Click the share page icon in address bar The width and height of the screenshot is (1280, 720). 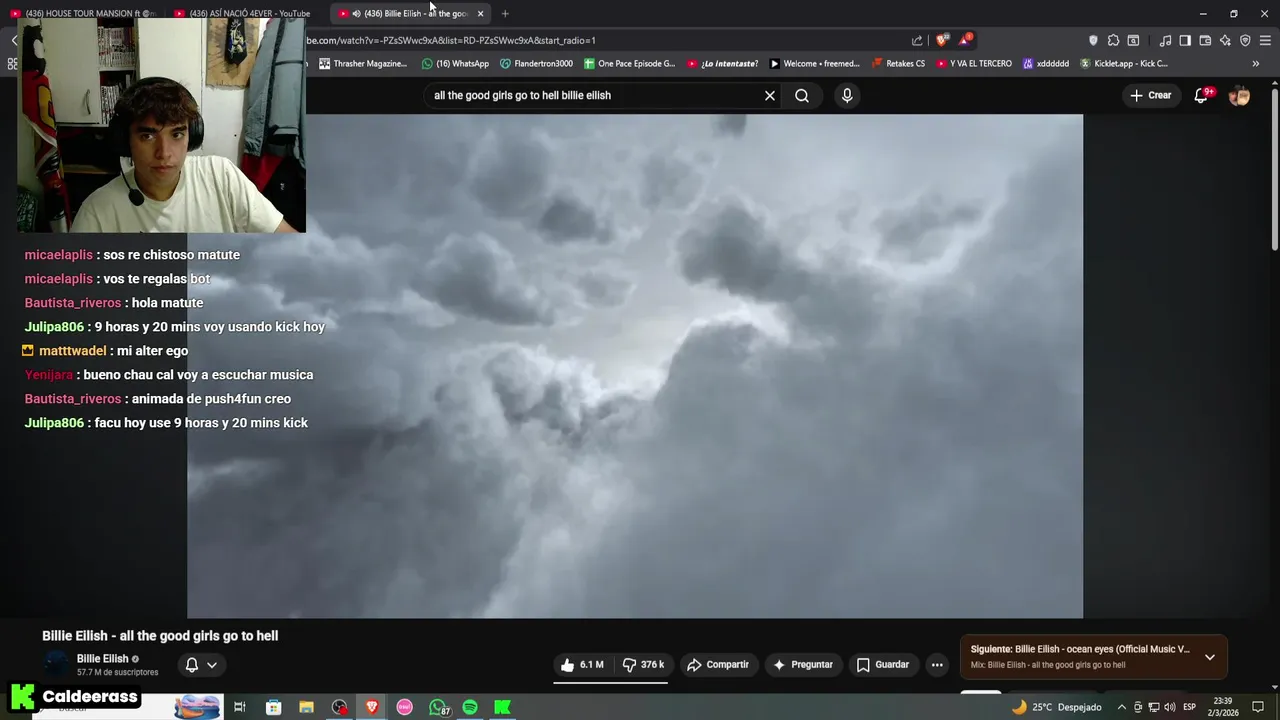click(x=917, y=41)
